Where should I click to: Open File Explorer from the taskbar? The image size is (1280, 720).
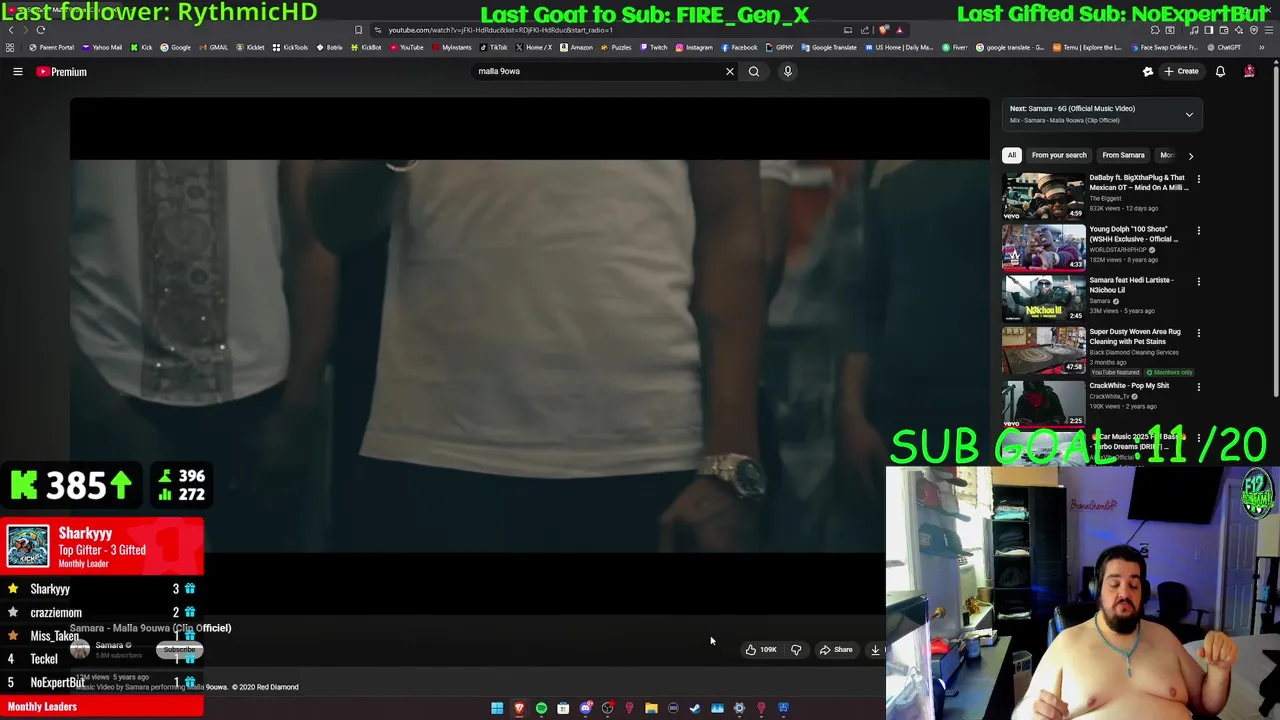(651, 708)
